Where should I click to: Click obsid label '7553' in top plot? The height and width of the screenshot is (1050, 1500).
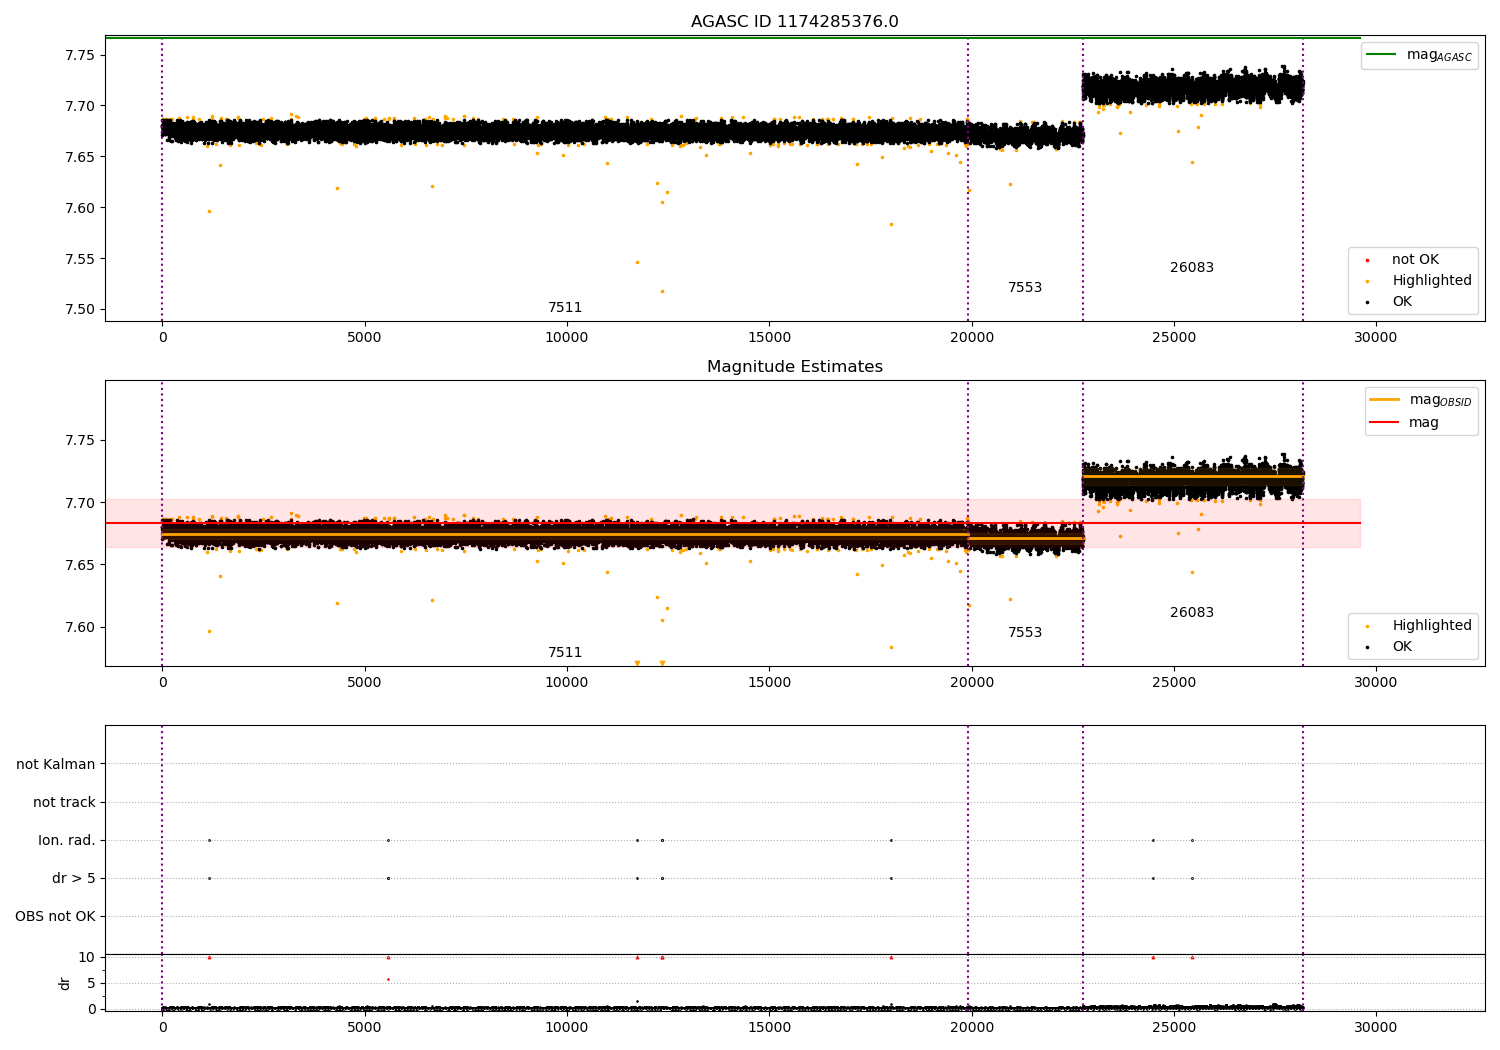click(1025, 288)
